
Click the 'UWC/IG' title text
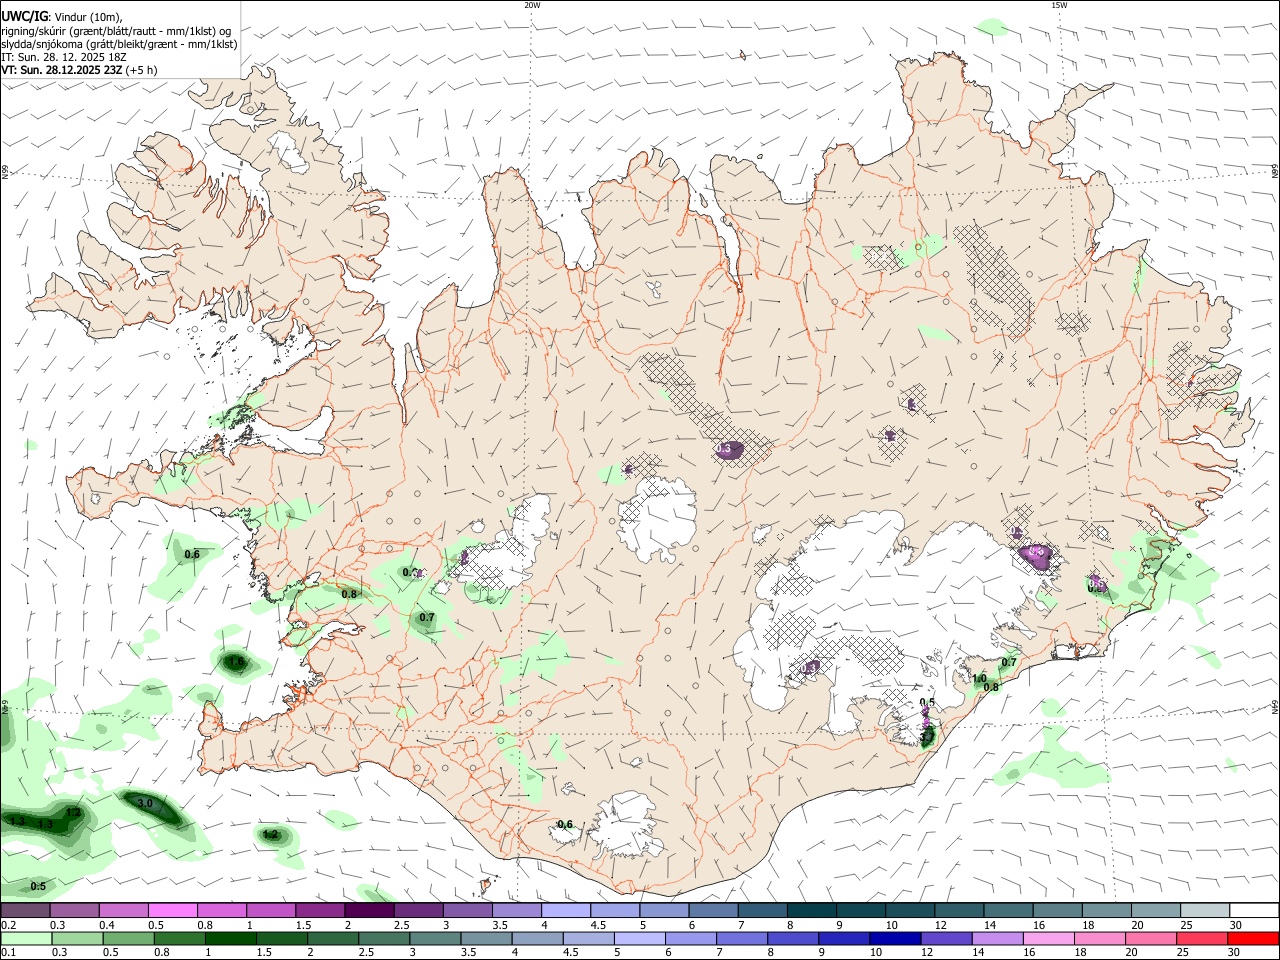tap(24, 16)
